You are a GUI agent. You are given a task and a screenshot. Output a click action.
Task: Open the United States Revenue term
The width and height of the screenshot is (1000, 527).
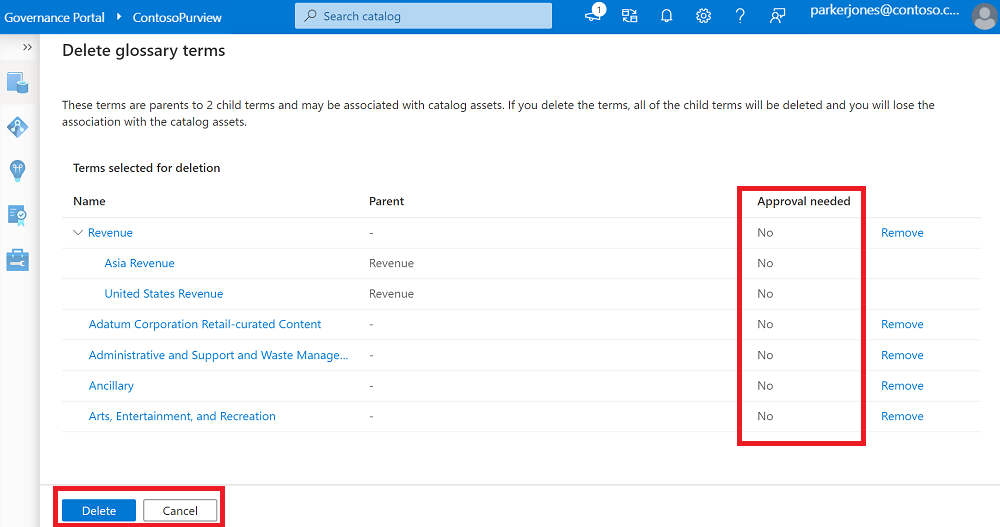tap(164, 293)
